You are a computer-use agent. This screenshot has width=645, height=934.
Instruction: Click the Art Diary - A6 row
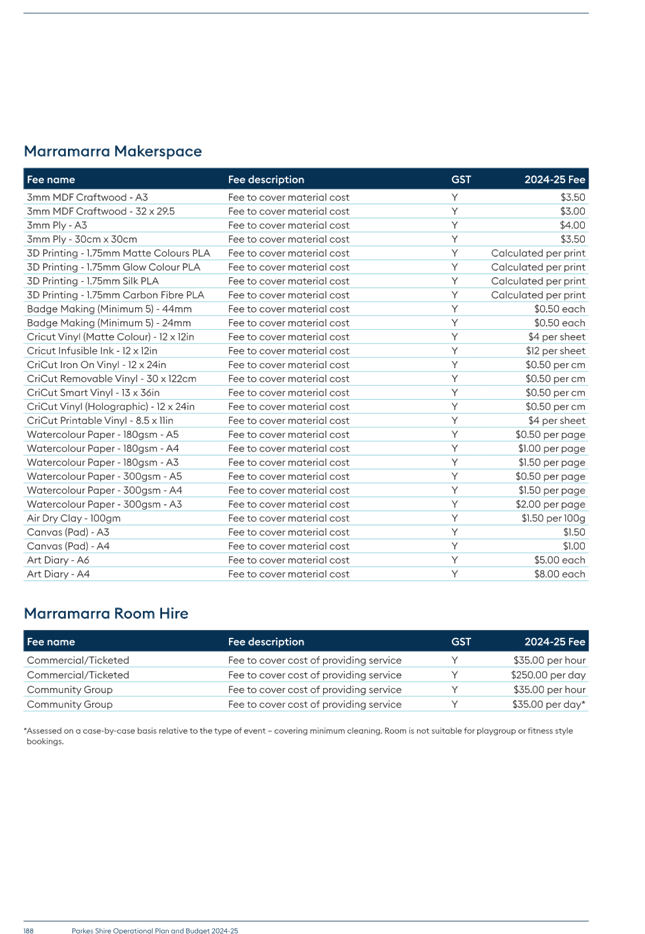click(306, 560)
